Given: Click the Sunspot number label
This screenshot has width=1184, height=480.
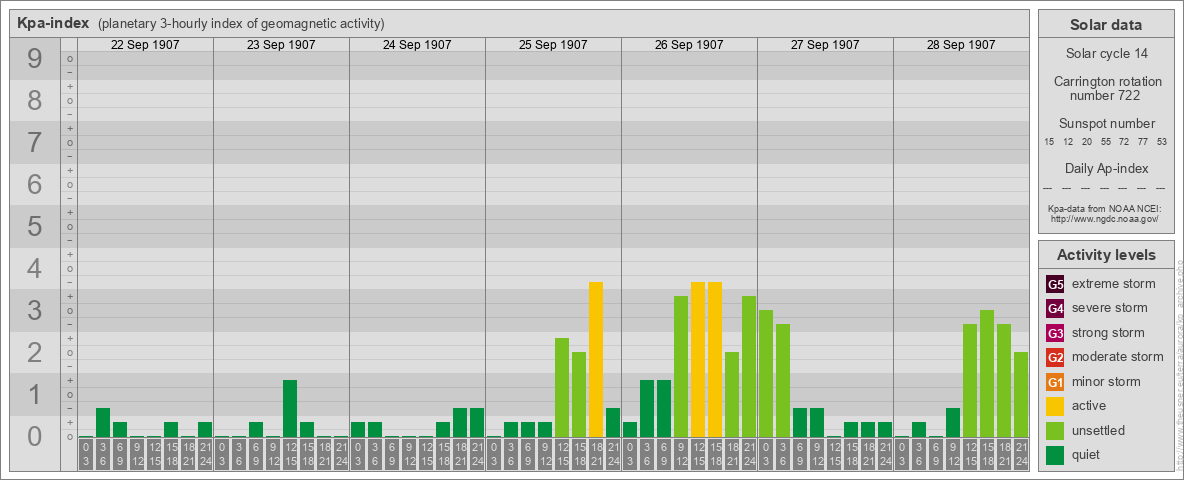Looking at the screenshot, I should tap(1106, 123).
